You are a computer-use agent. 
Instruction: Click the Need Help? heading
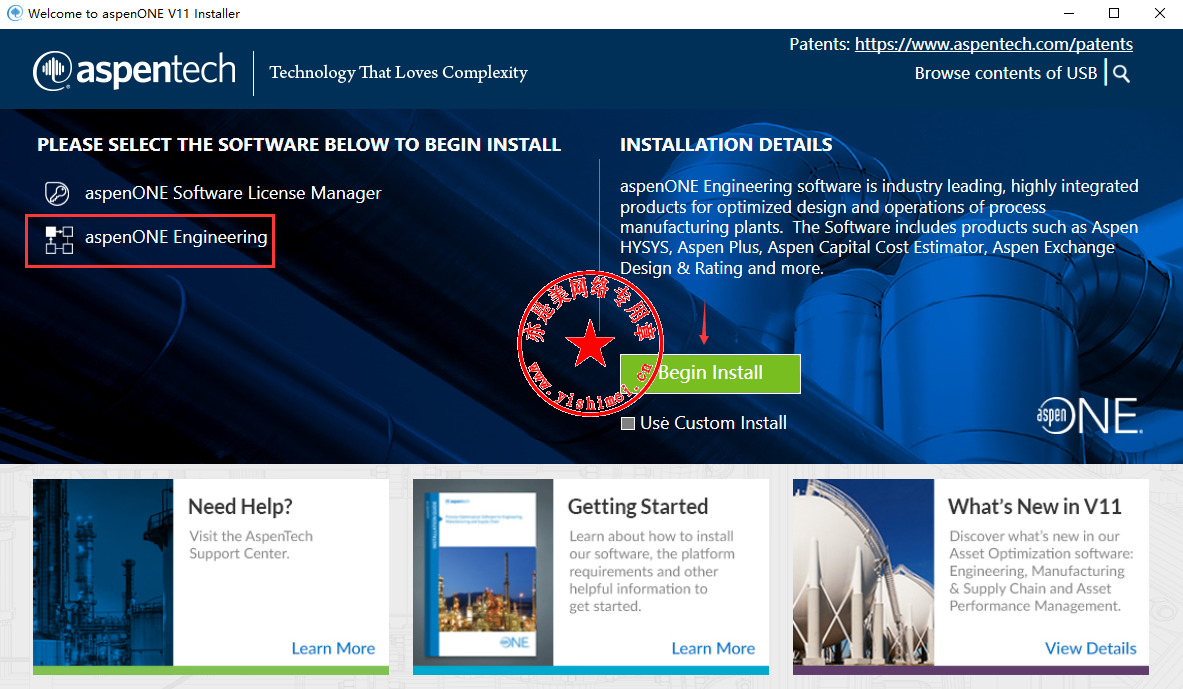tap(240, 506)
